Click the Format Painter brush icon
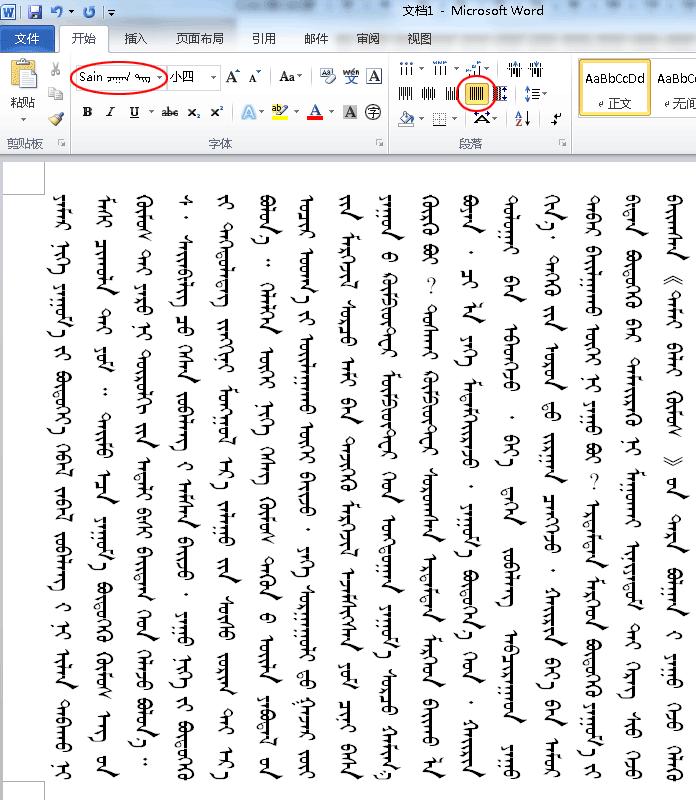Viewport: 696px width, 800px height. 56,119
